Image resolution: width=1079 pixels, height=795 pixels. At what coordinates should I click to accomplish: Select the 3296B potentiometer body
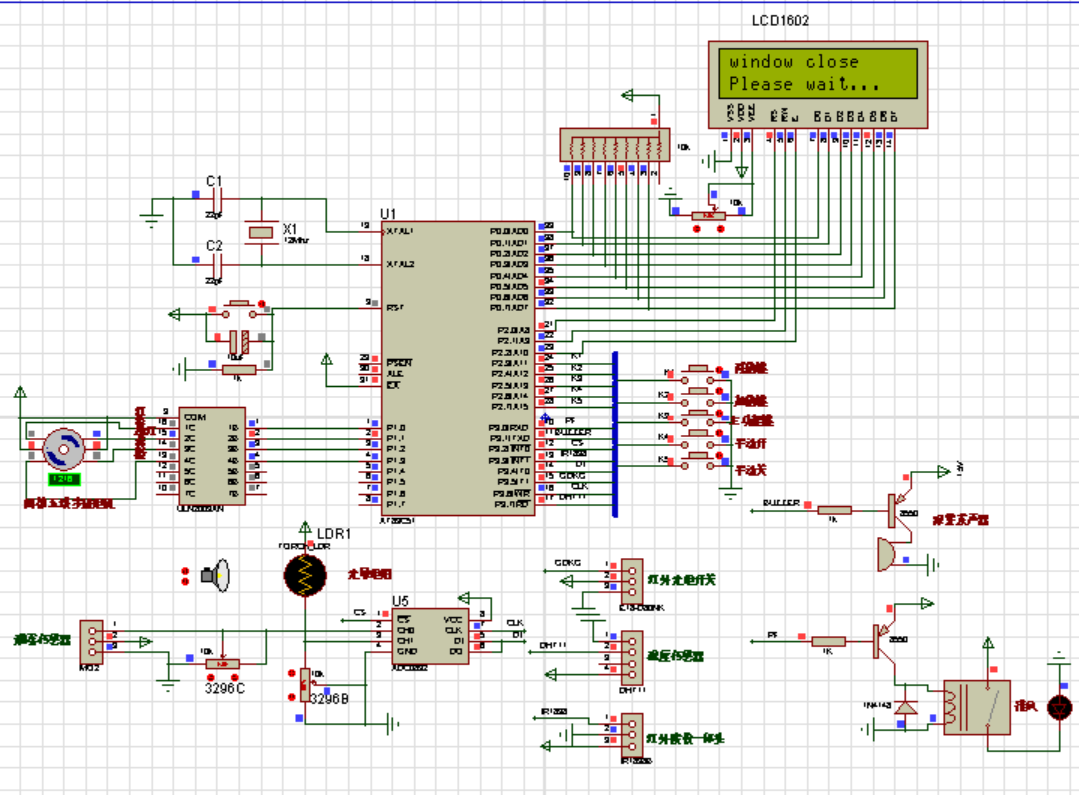point(305,685)
